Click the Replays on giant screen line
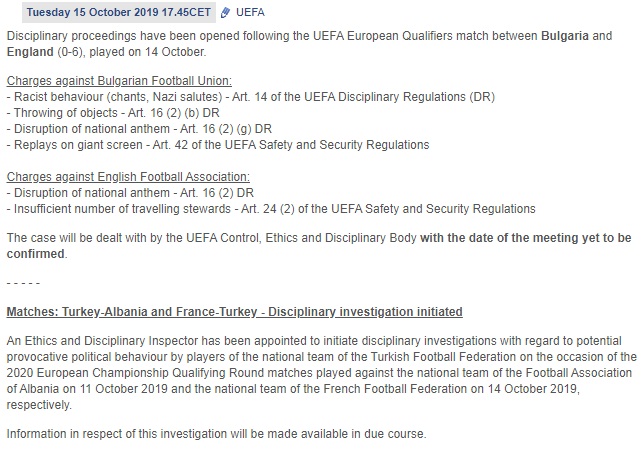Viewport: 644px width, 458px height. tap(218, 145)
